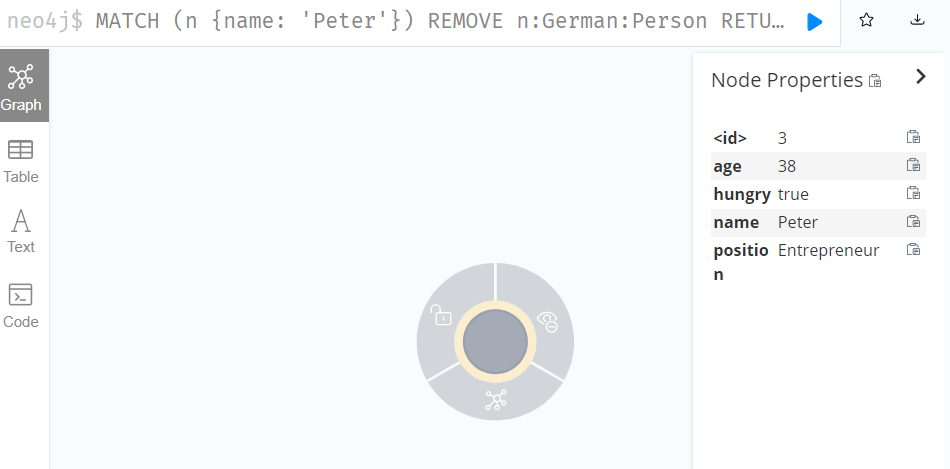
Task: Expand node relationships via the graph segment
Action: 496,400
